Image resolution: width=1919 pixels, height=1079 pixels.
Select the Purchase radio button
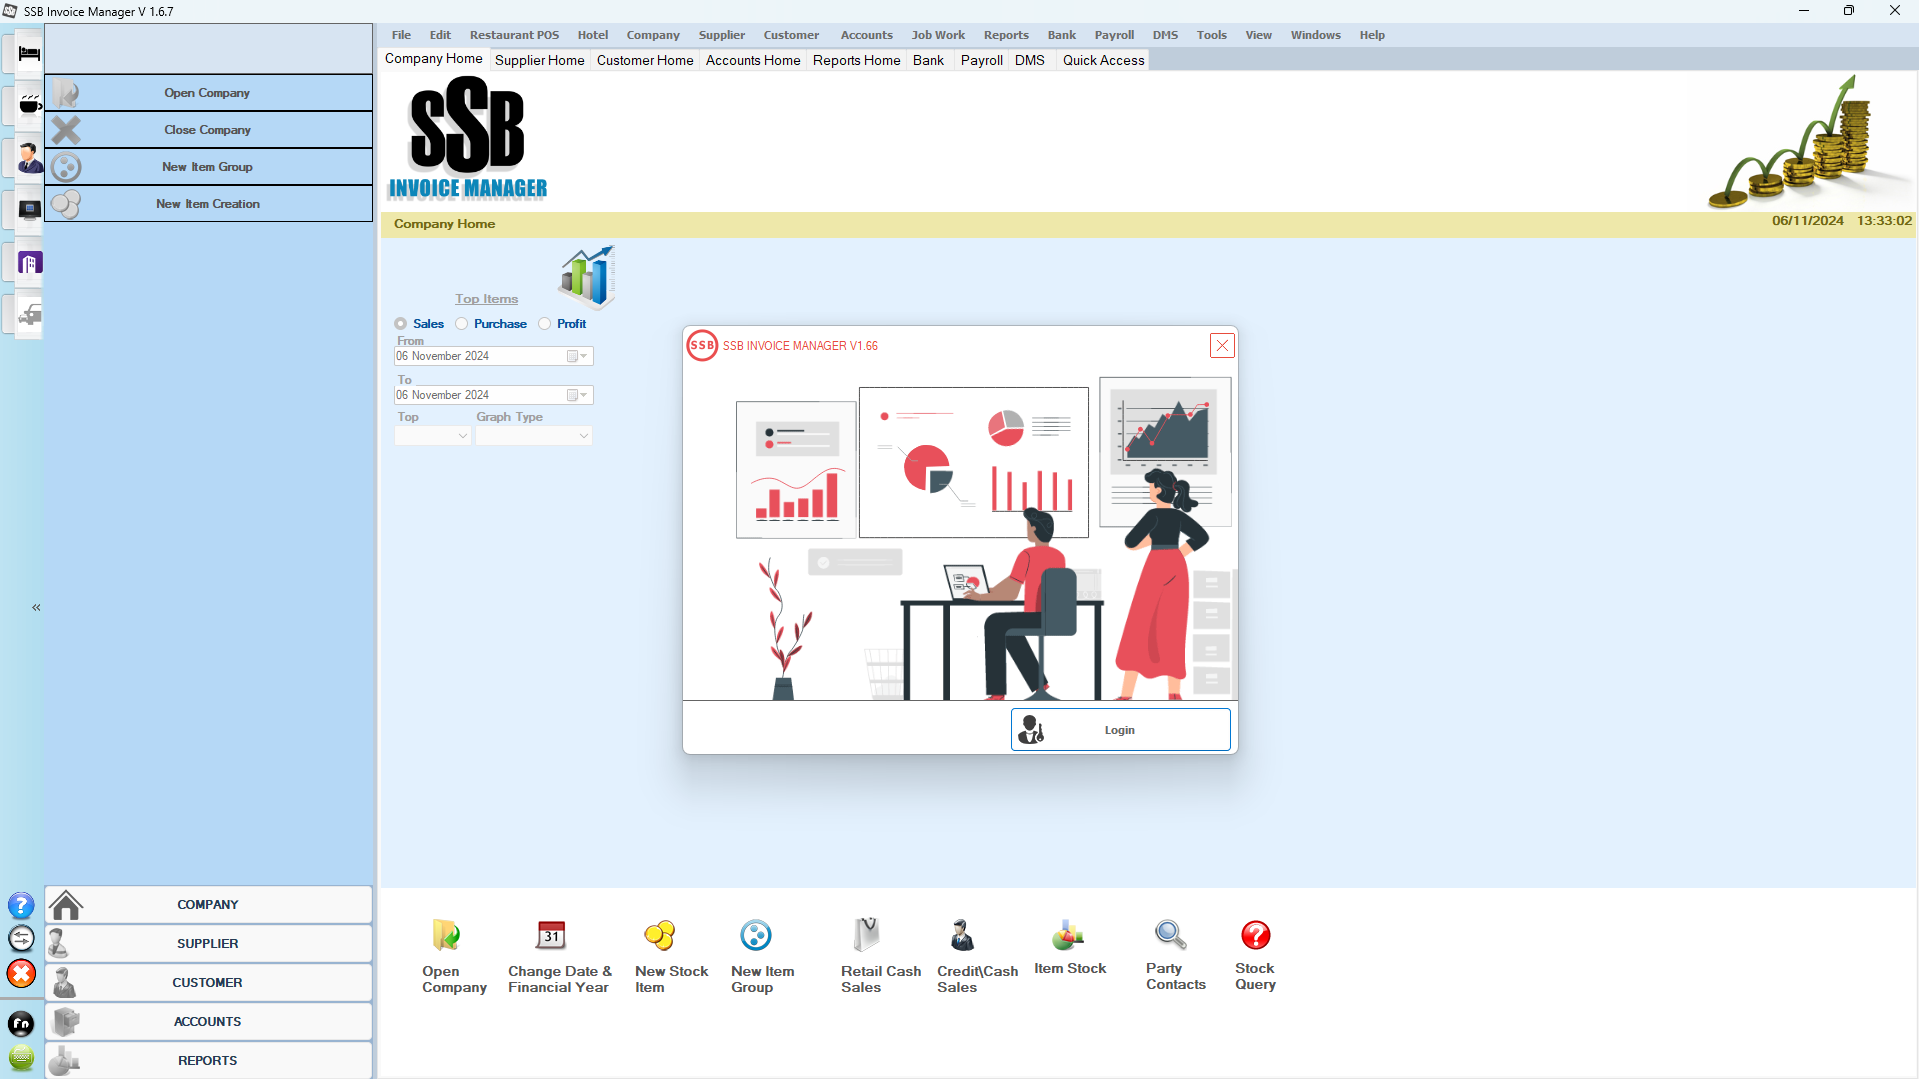click(461, 324)
